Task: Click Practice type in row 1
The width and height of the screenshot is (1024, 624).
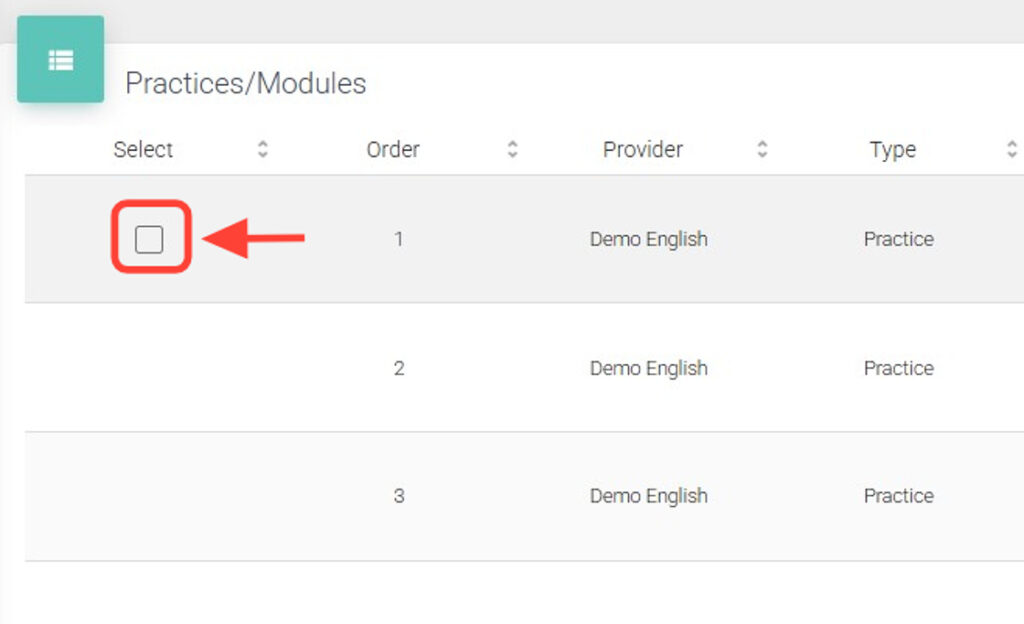Action: (x=898, y=239)
